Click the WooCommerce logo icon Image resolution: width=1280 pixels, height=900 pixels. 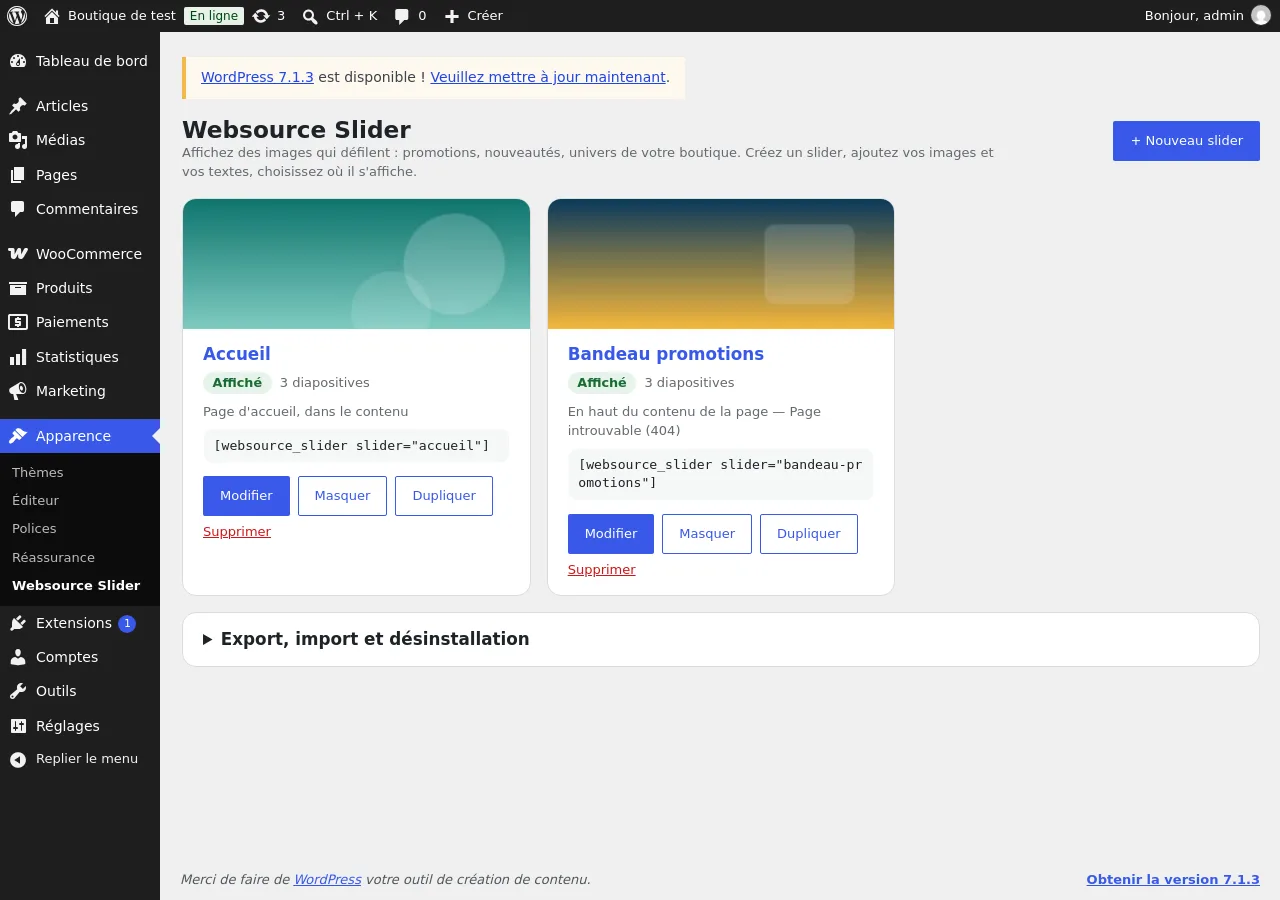tap(18, 254)
